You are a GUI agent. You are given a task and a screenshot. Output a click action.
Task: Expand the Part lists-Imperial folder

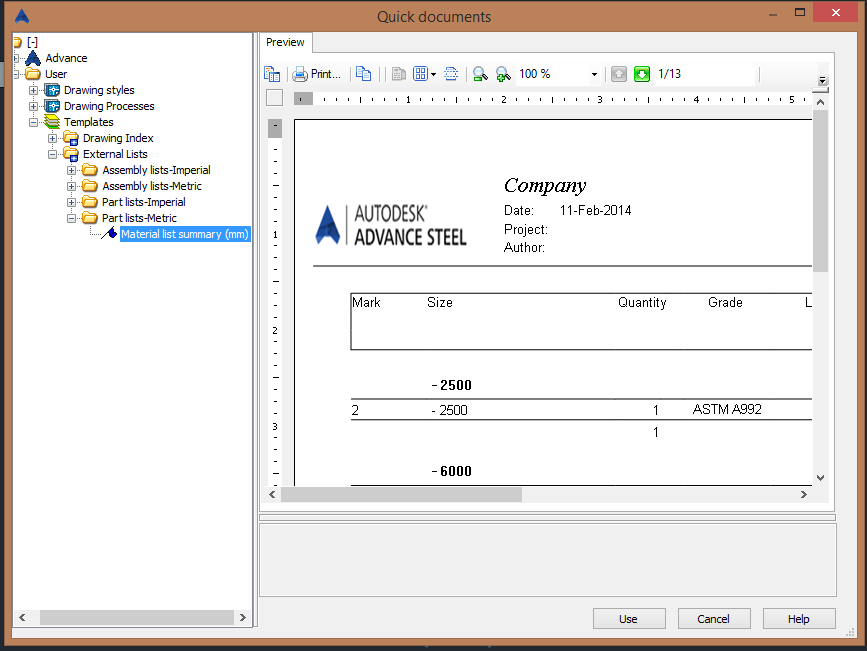[x=71, y=202]
